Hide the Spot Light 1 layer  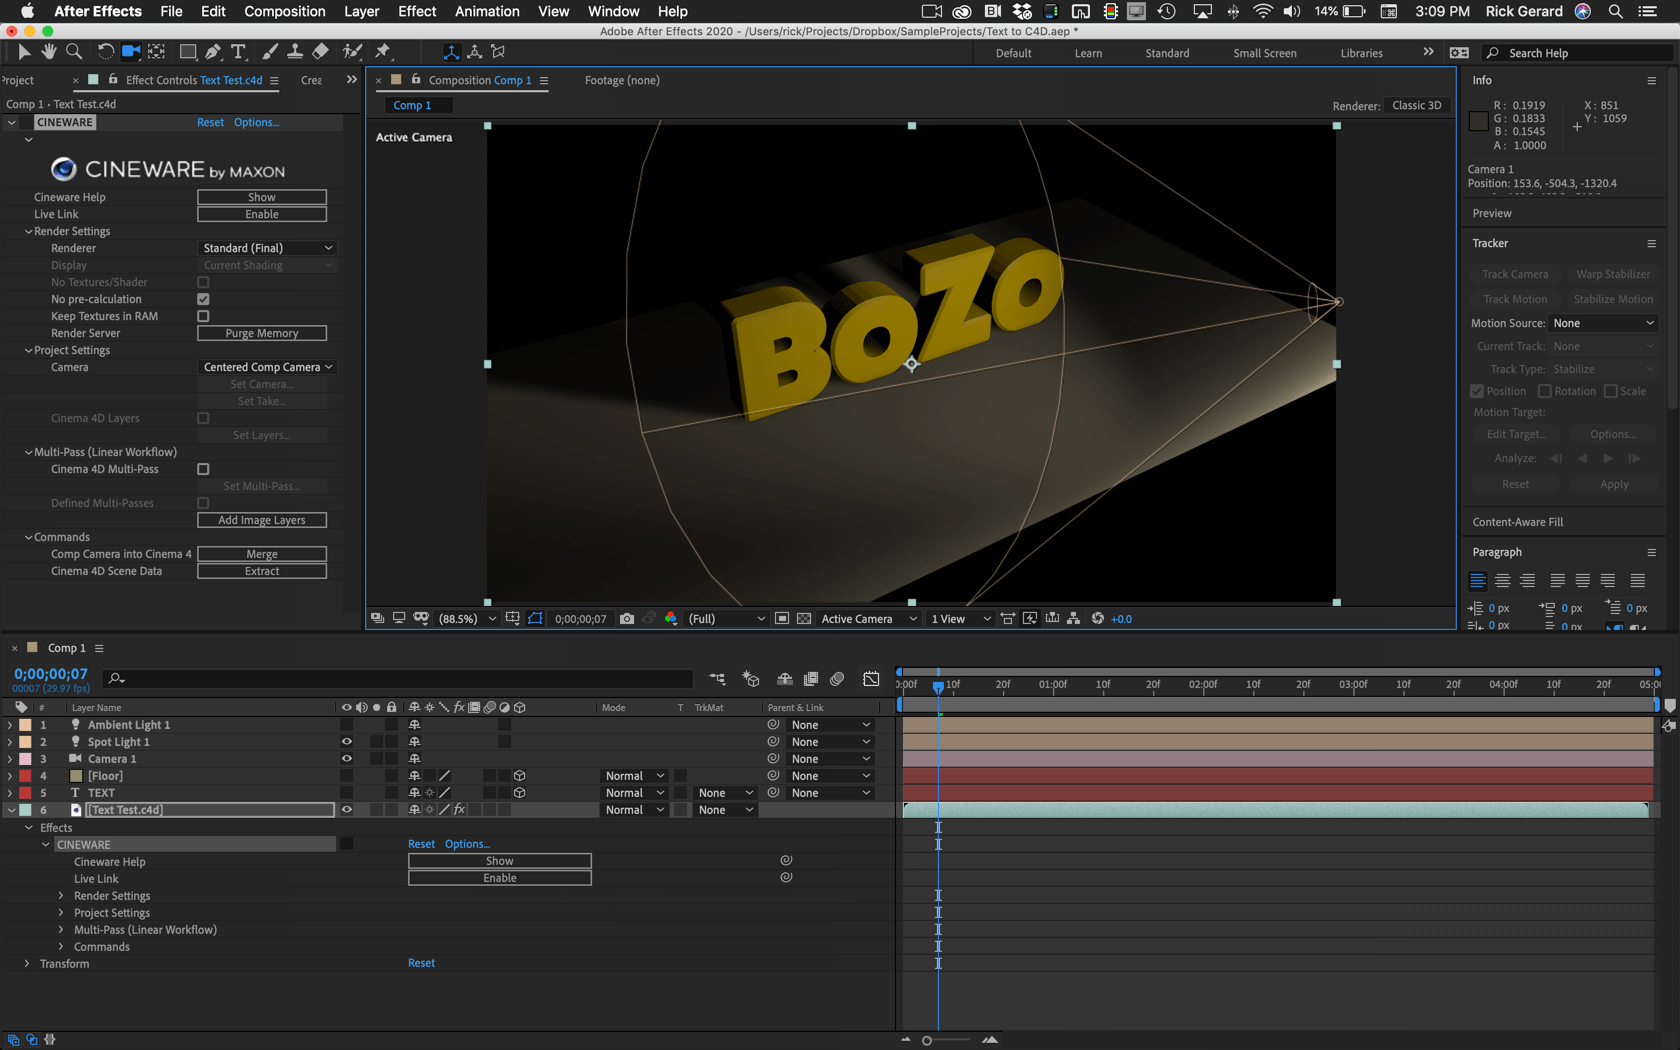coord(346,741)
